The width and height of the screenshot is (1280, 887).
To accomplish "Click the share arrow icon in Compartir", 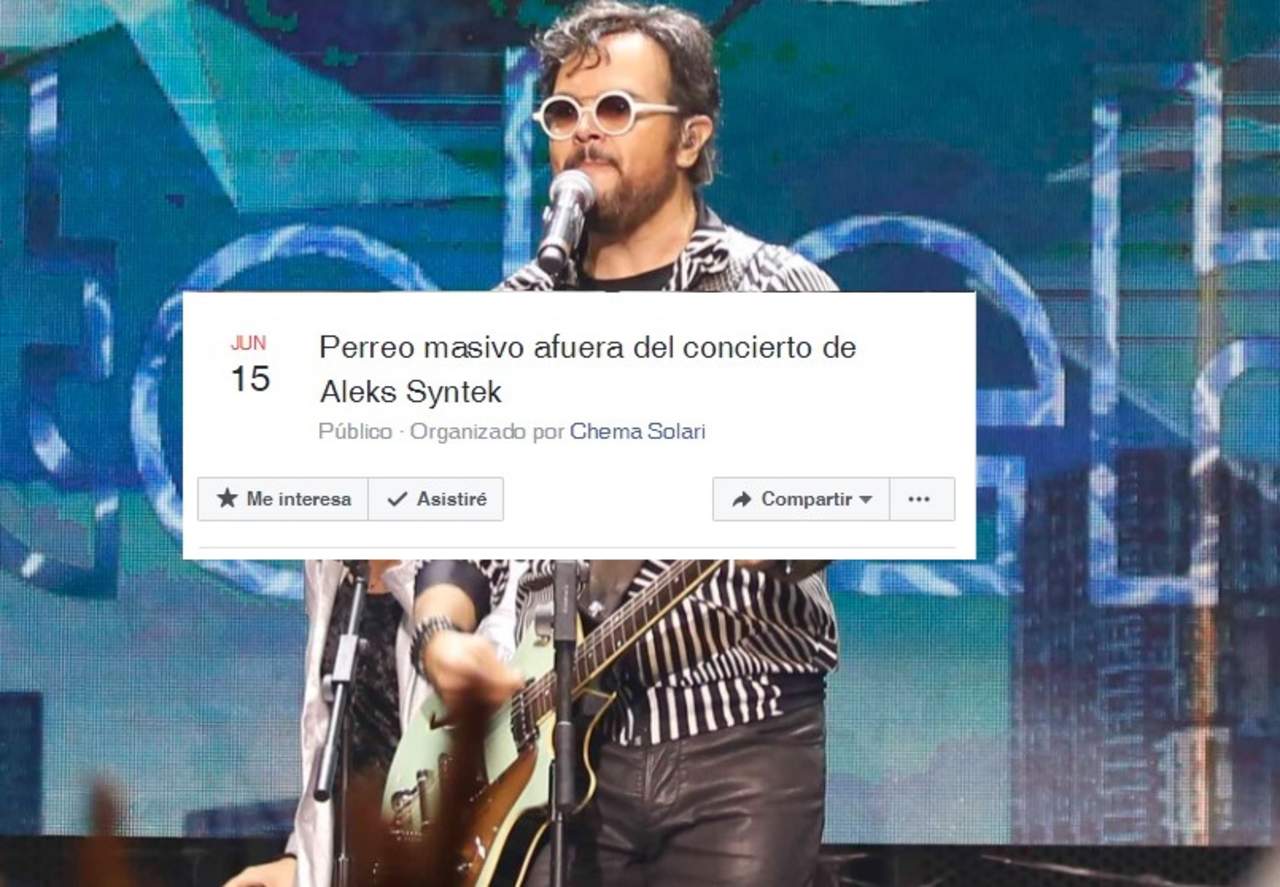I will click(x=741, y=499).
